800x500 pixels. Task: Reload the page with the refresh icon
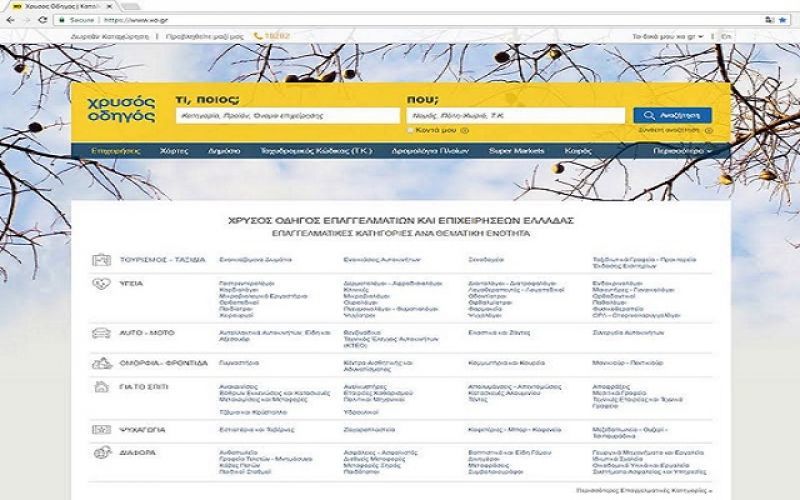(x=43, y=20)
